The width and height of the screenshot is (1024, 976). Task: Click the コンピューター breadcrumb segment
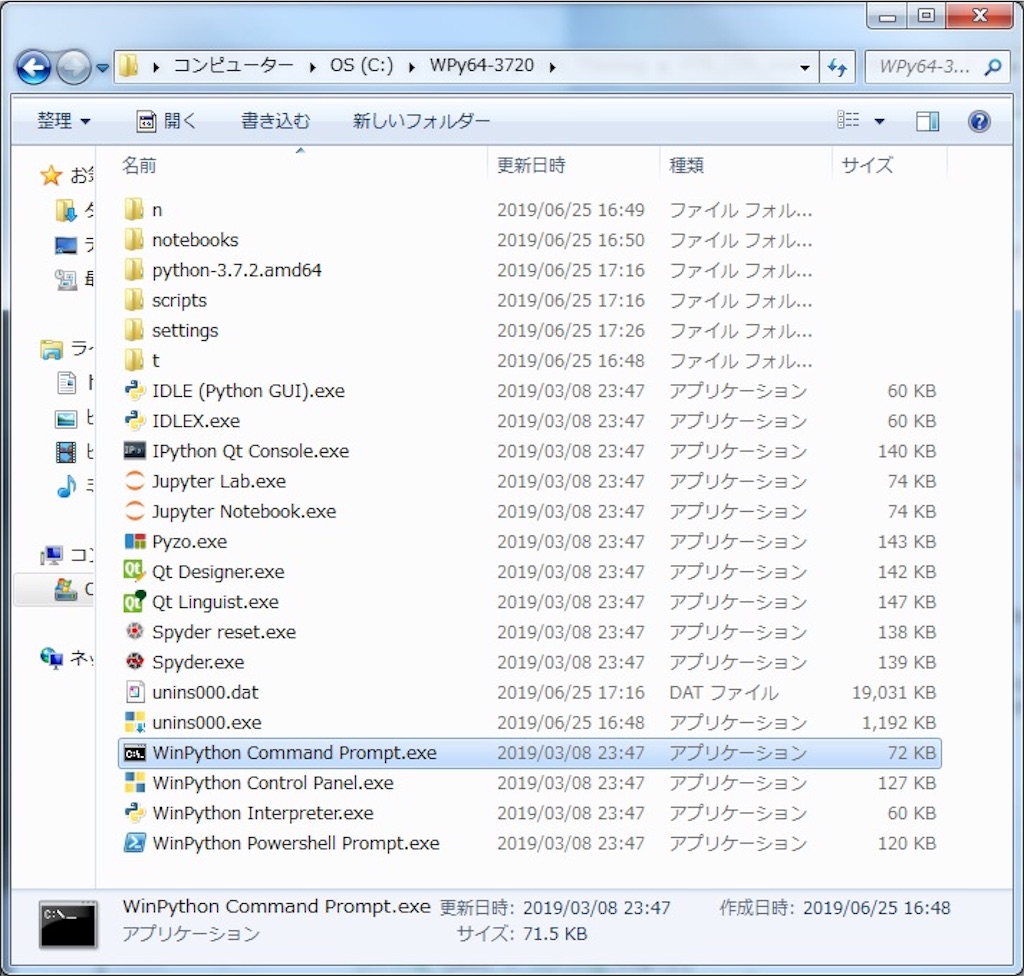pos(234,66)
